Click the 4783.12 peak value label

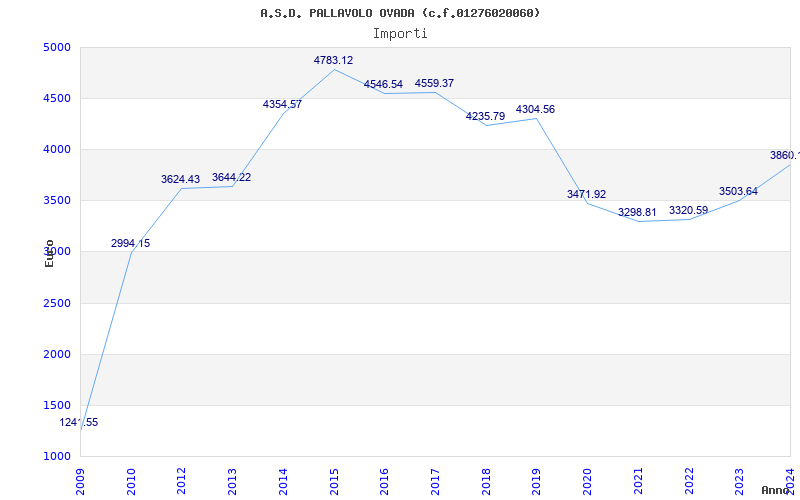click(333, 60)
